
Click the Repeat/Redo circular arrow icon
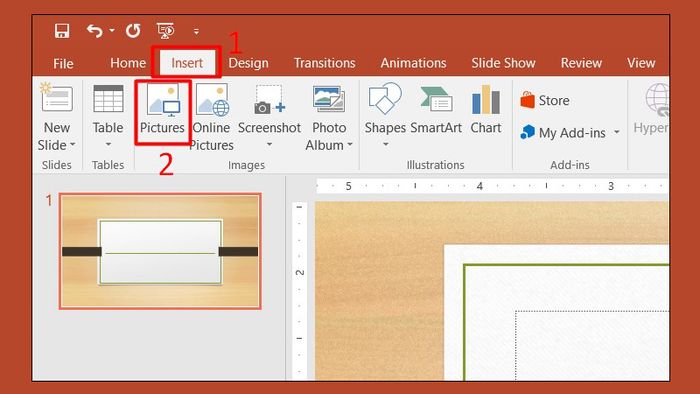(x=133, y=31)
